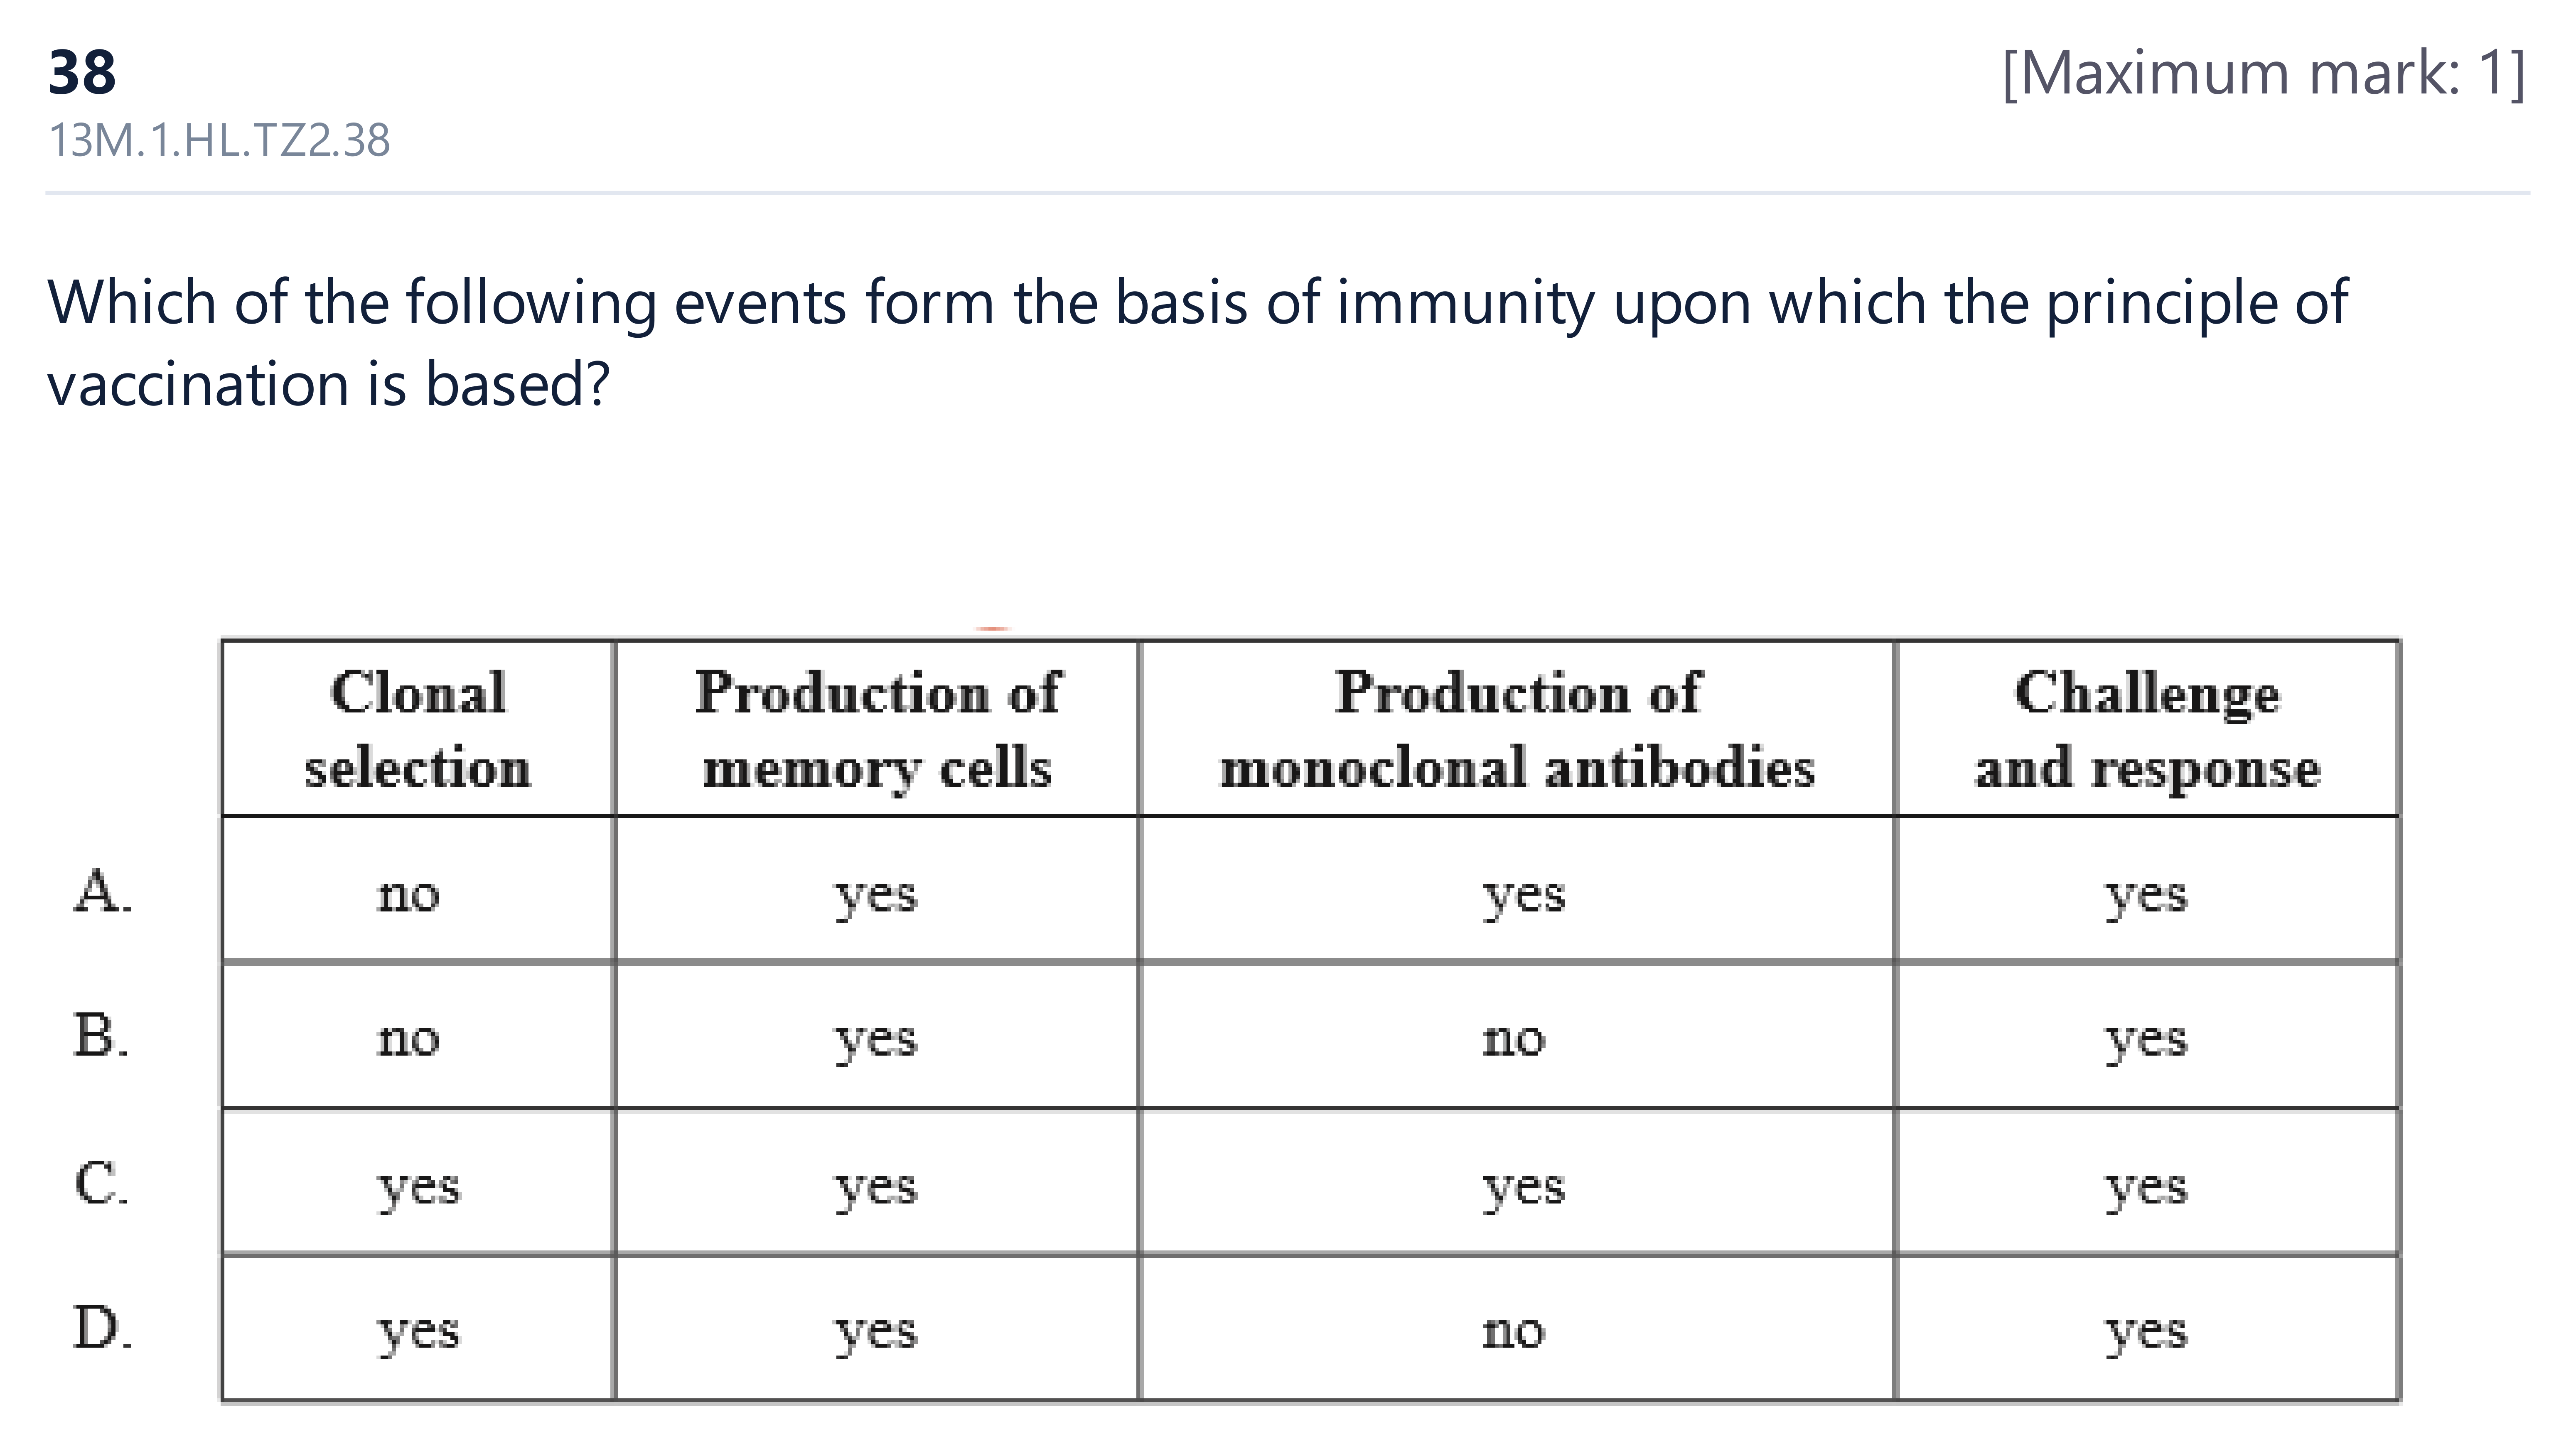The width and height of the screenshot is (2576, 1454).
Task: Click the Clonal selection column header
Action: pyautogui.click(x=418, y=729)
